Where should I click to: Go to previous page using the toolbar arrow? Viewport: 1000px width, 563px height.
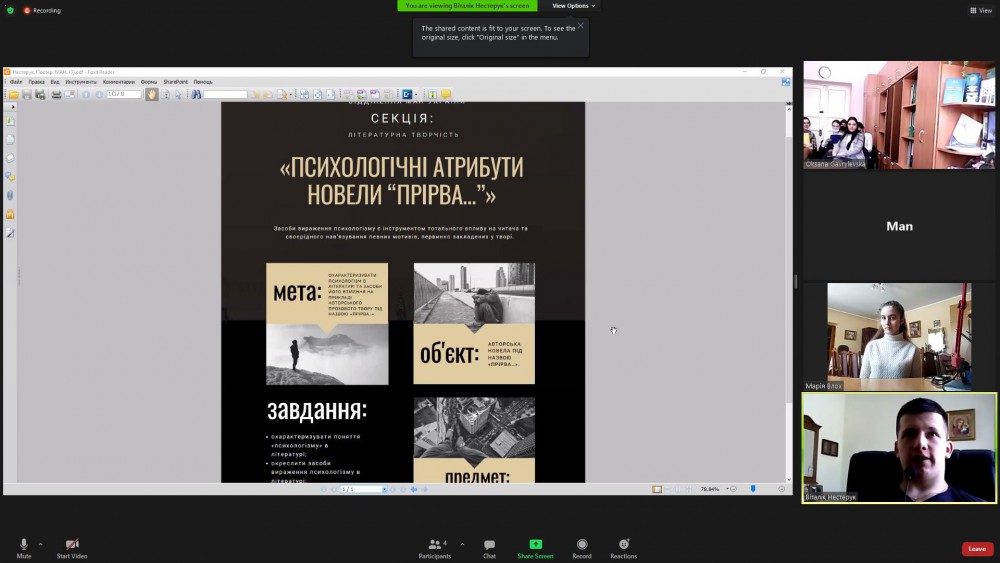pyautogui.click(x=86, y=94)
